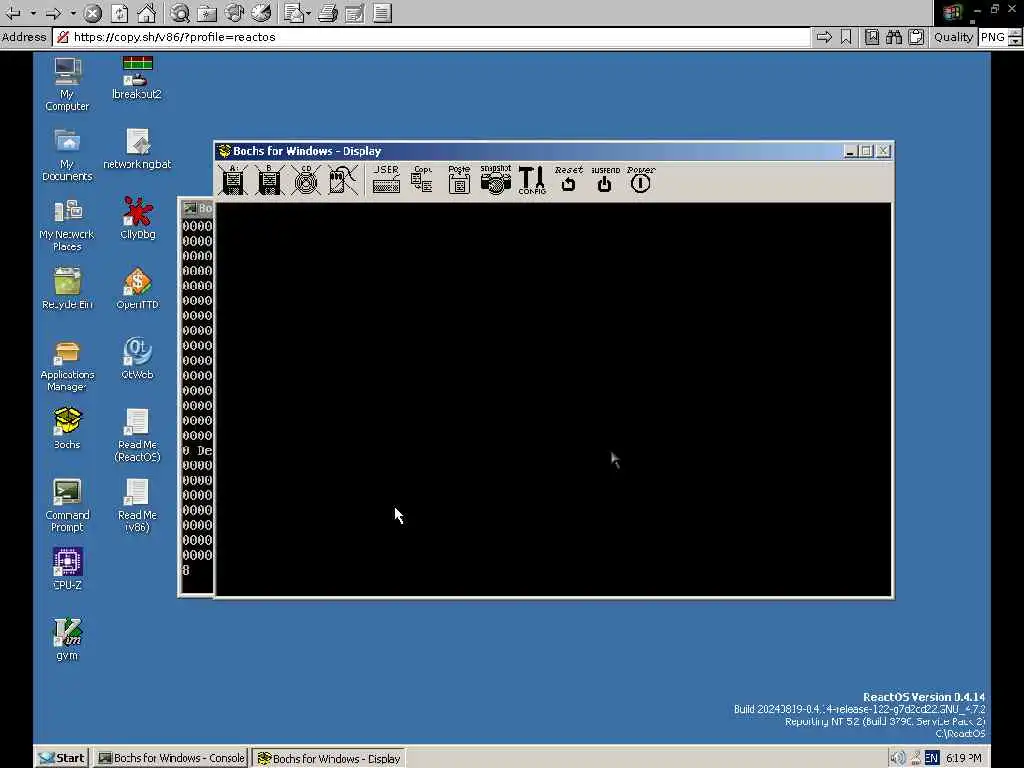This screenshot has width=1024, height=768.
Task: Click the browser History clock icon
Action: 261,13
